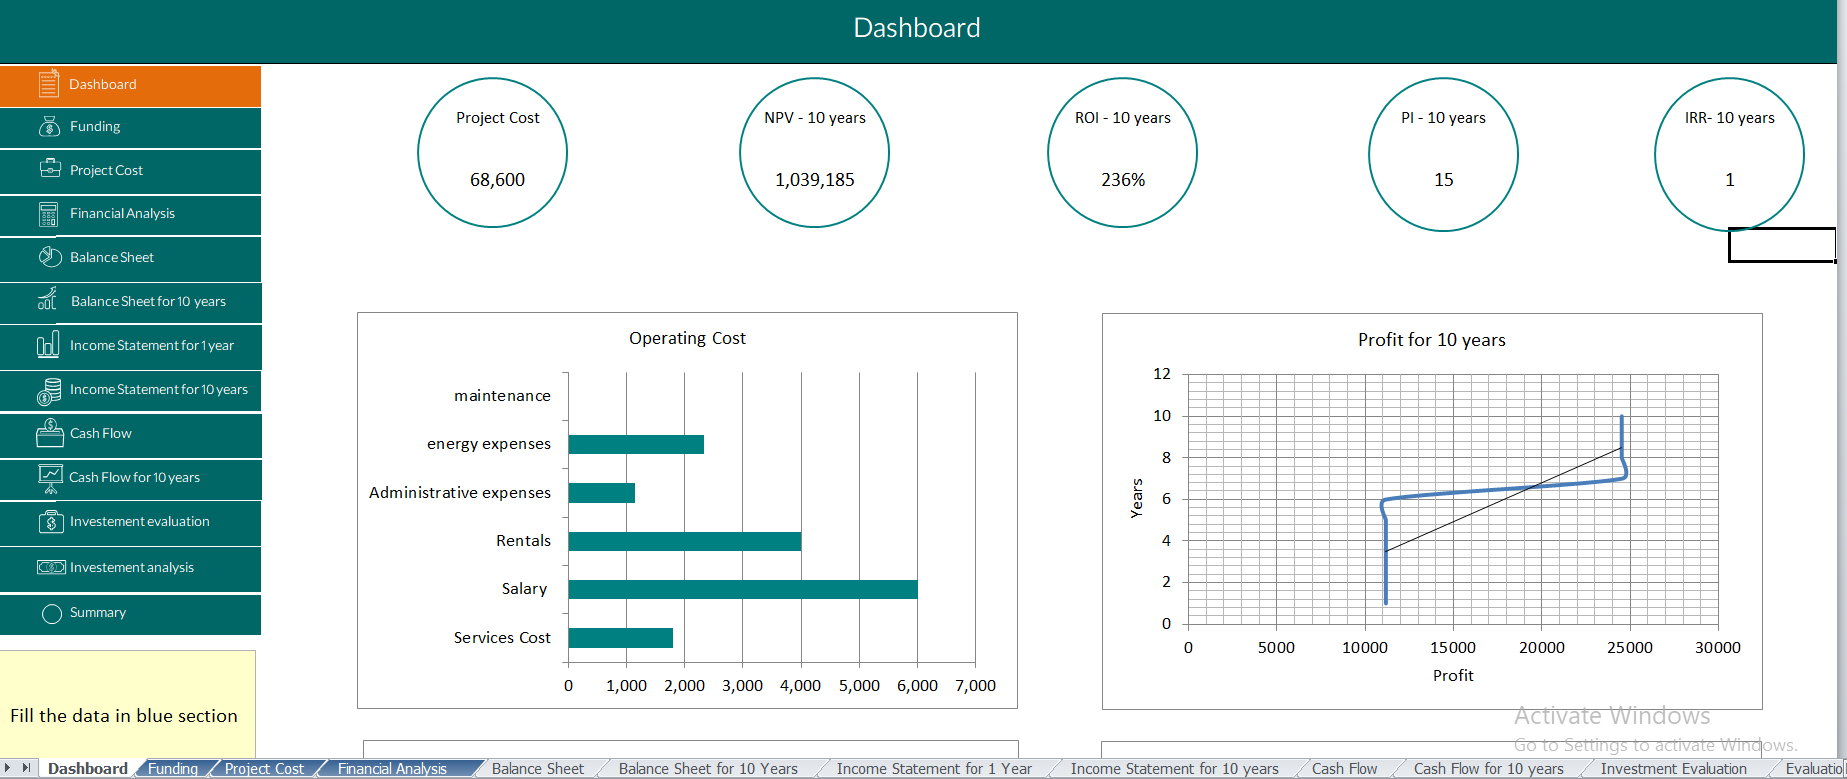This screenshot has height=779, width=1847.
Task: Click the sheet tab scroll right arrow
Action: tap(26, 768)
